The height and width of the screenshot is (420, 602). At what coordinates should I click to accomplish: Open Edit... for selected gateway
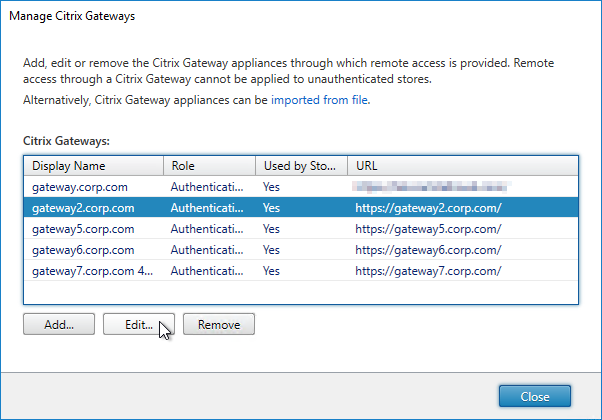139,324
